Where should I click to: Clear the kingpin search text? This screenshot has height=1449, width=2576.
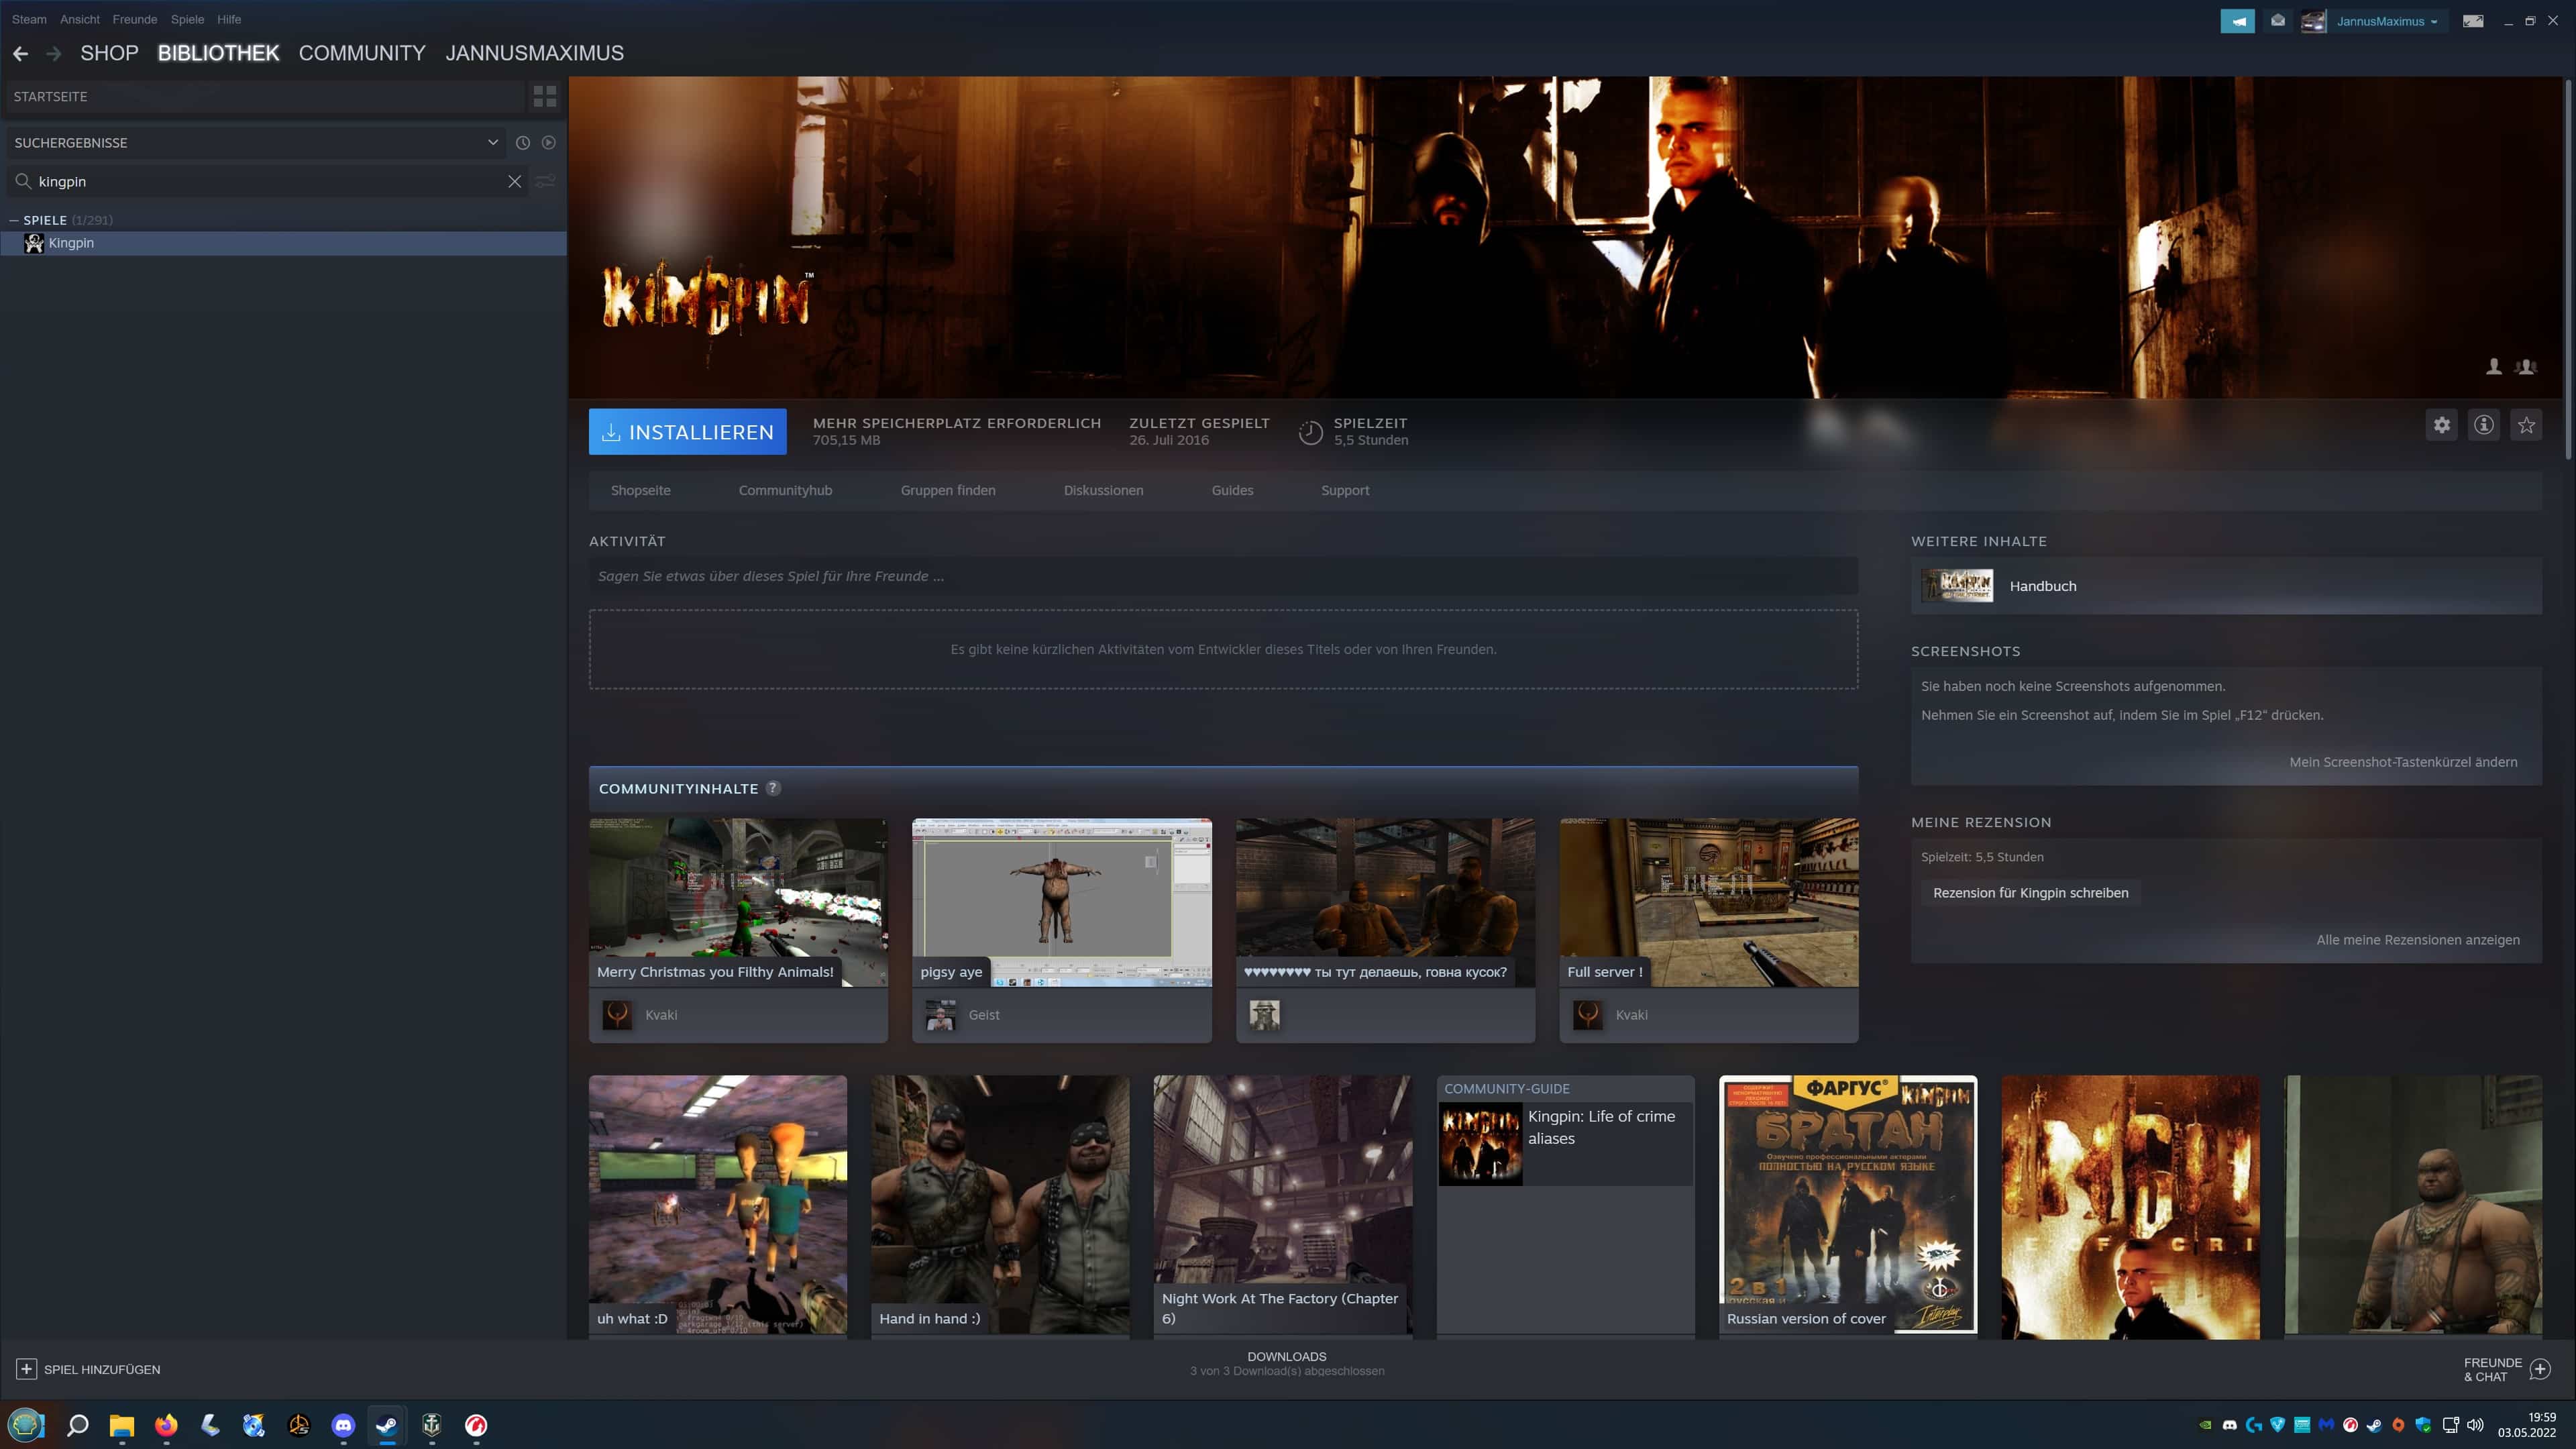click(x=514, y=181)
